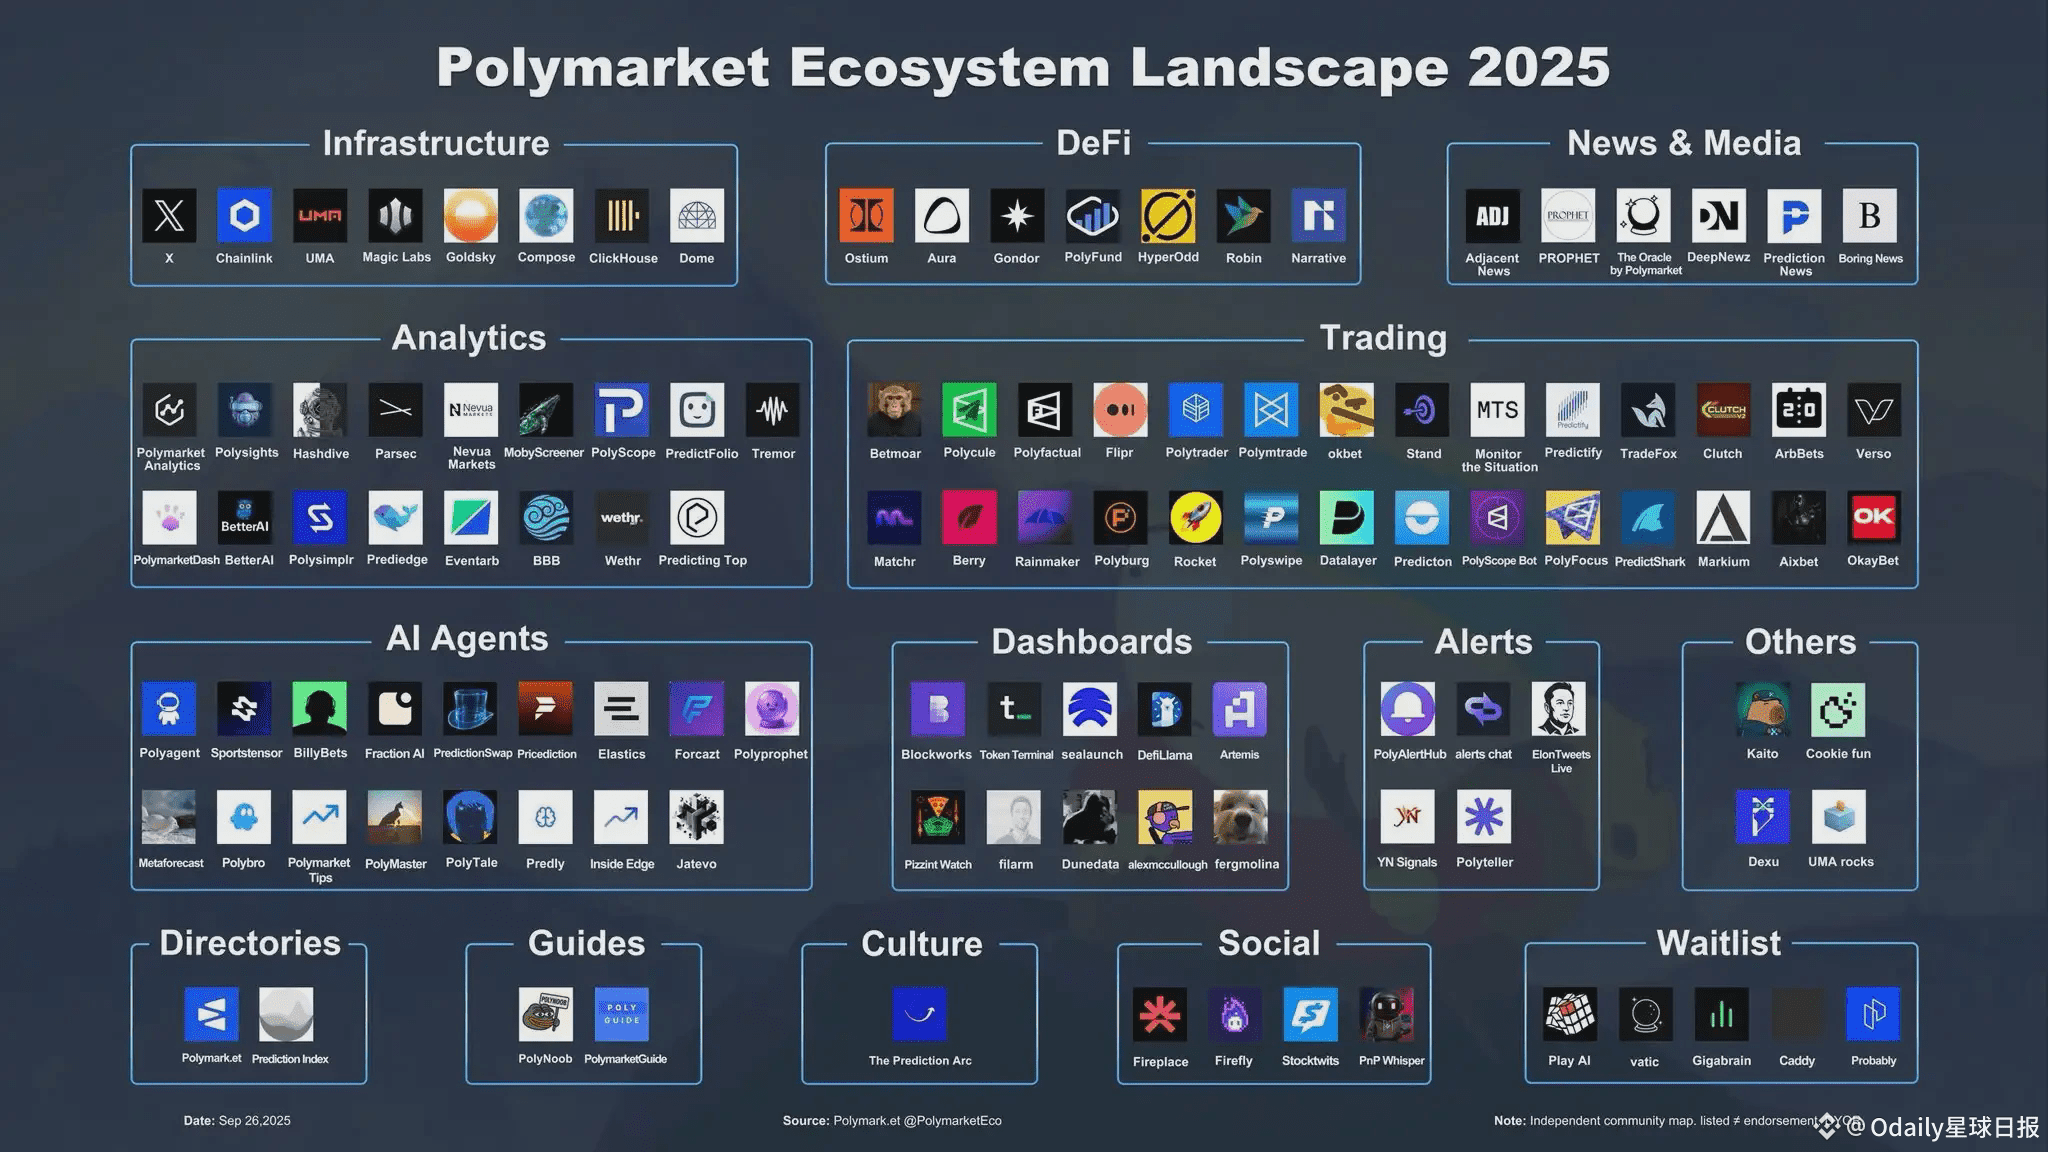Viewport: 2048px width, 1152px height.
Task: Click the Kaito icon in Others
Action: pos(1762,709)
